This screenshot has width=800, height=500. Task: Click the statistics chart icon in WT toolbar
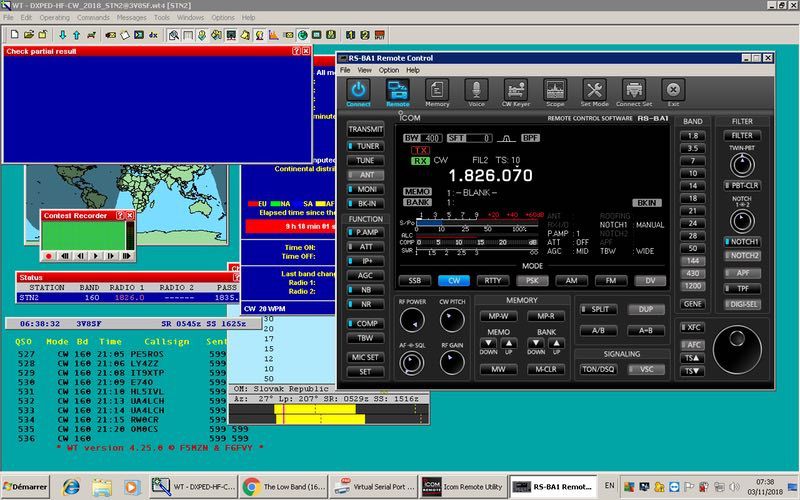273,35
